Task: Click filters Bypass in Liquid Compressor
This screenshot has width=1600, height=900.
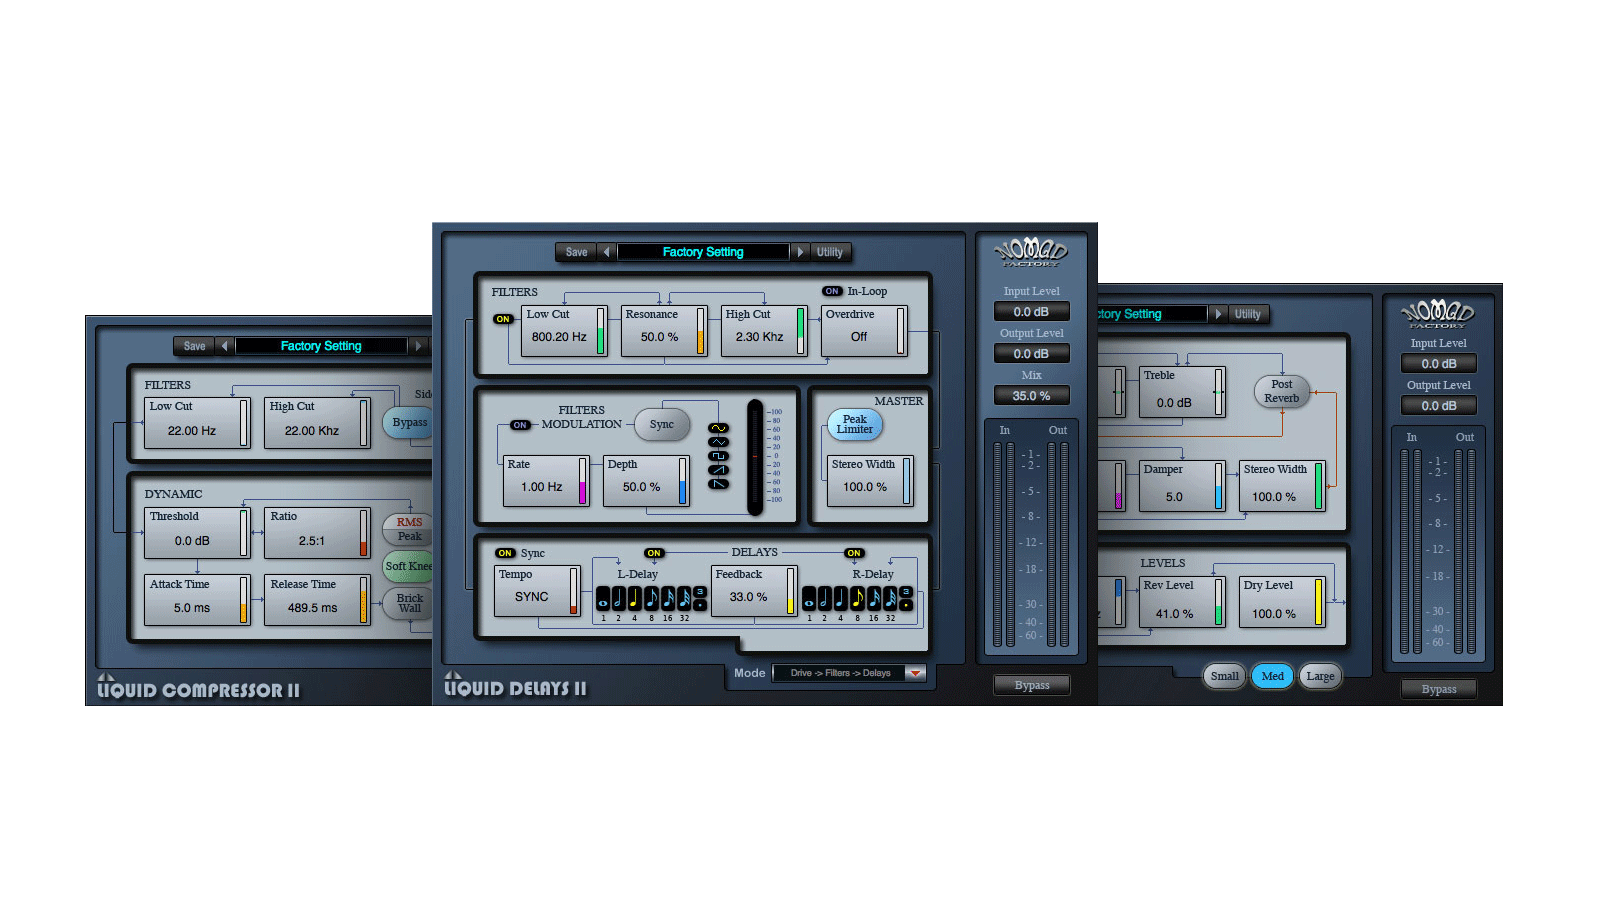Action: pos(409,422)
